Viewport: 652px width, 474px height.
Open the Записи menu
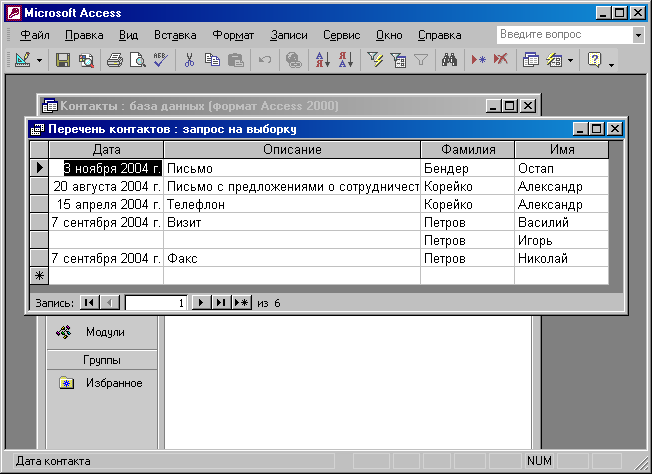pyautogui.click(x=289, y=35)
